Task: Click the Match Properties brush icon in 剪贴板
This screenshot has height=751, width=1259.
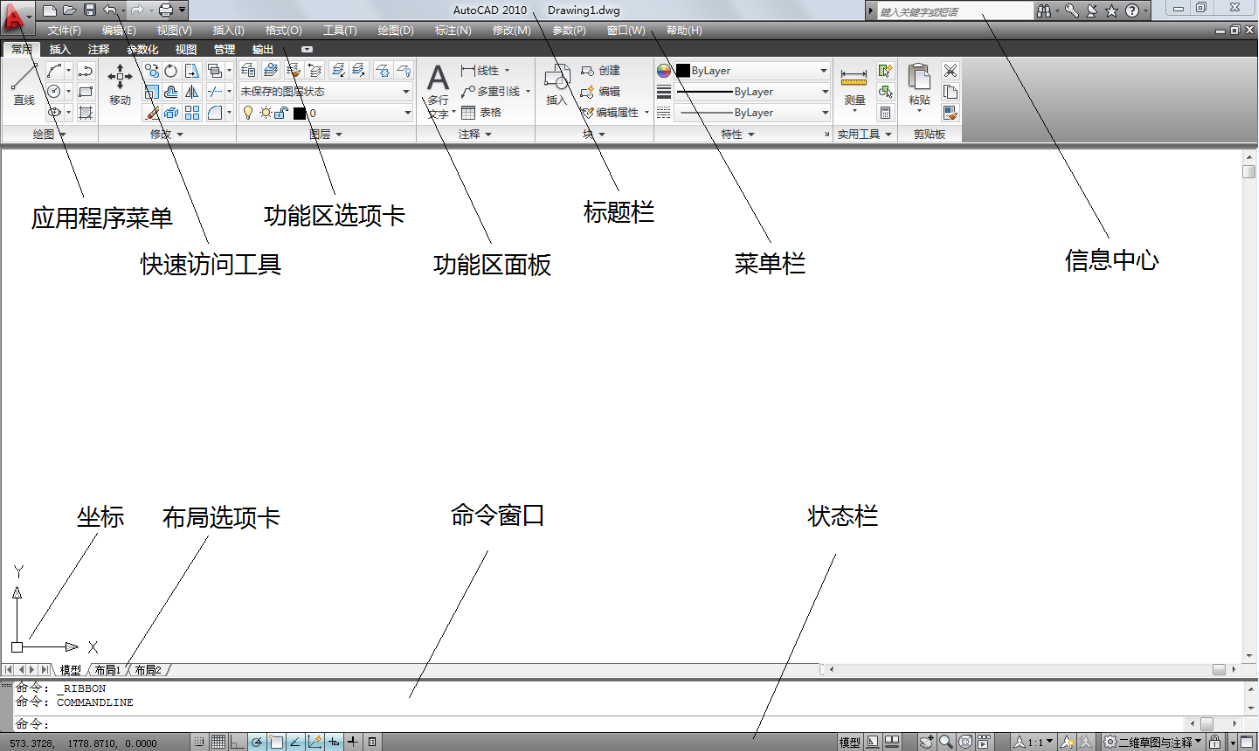Action: click(x=950, y=113)
